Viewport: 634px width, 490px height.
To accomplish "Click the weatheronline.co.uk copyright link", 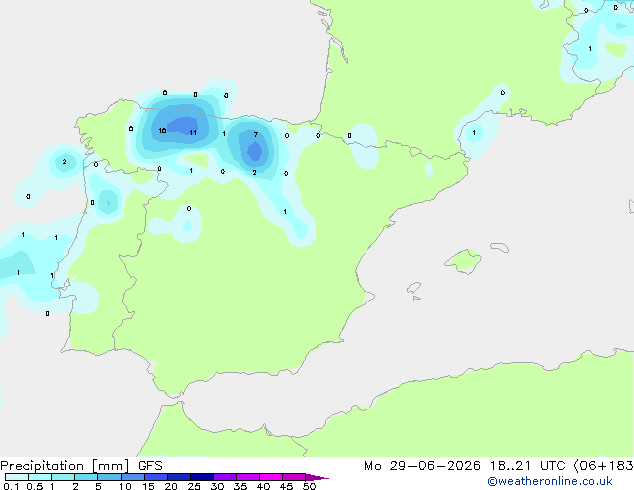I will tap(550, 481).
